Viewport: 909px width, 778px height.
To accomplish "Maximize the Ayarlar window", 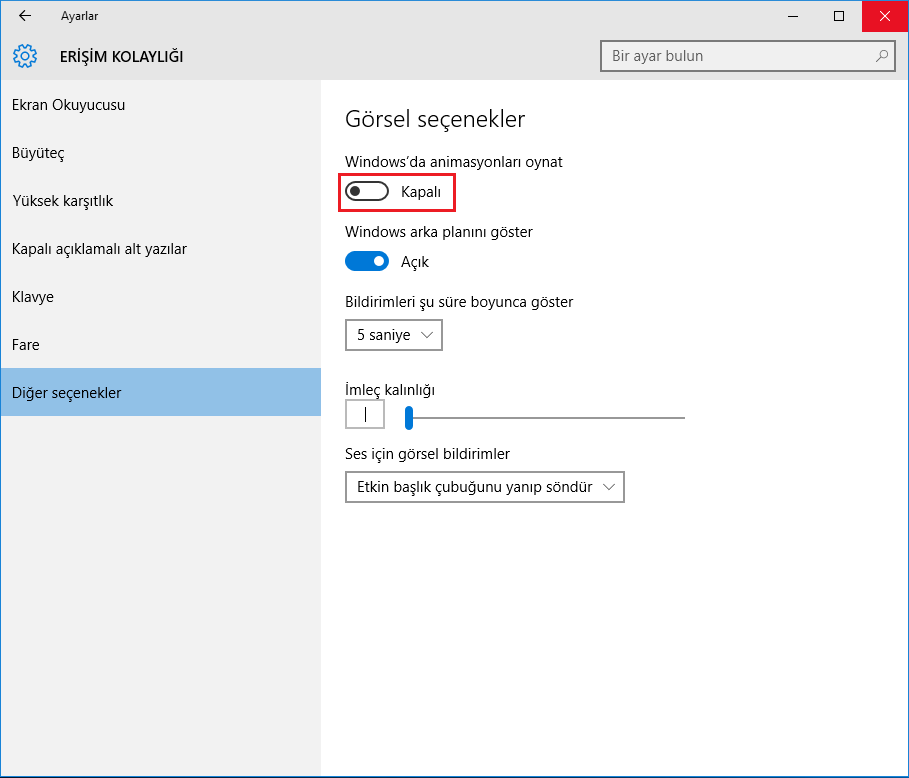I will coord(839,16).
